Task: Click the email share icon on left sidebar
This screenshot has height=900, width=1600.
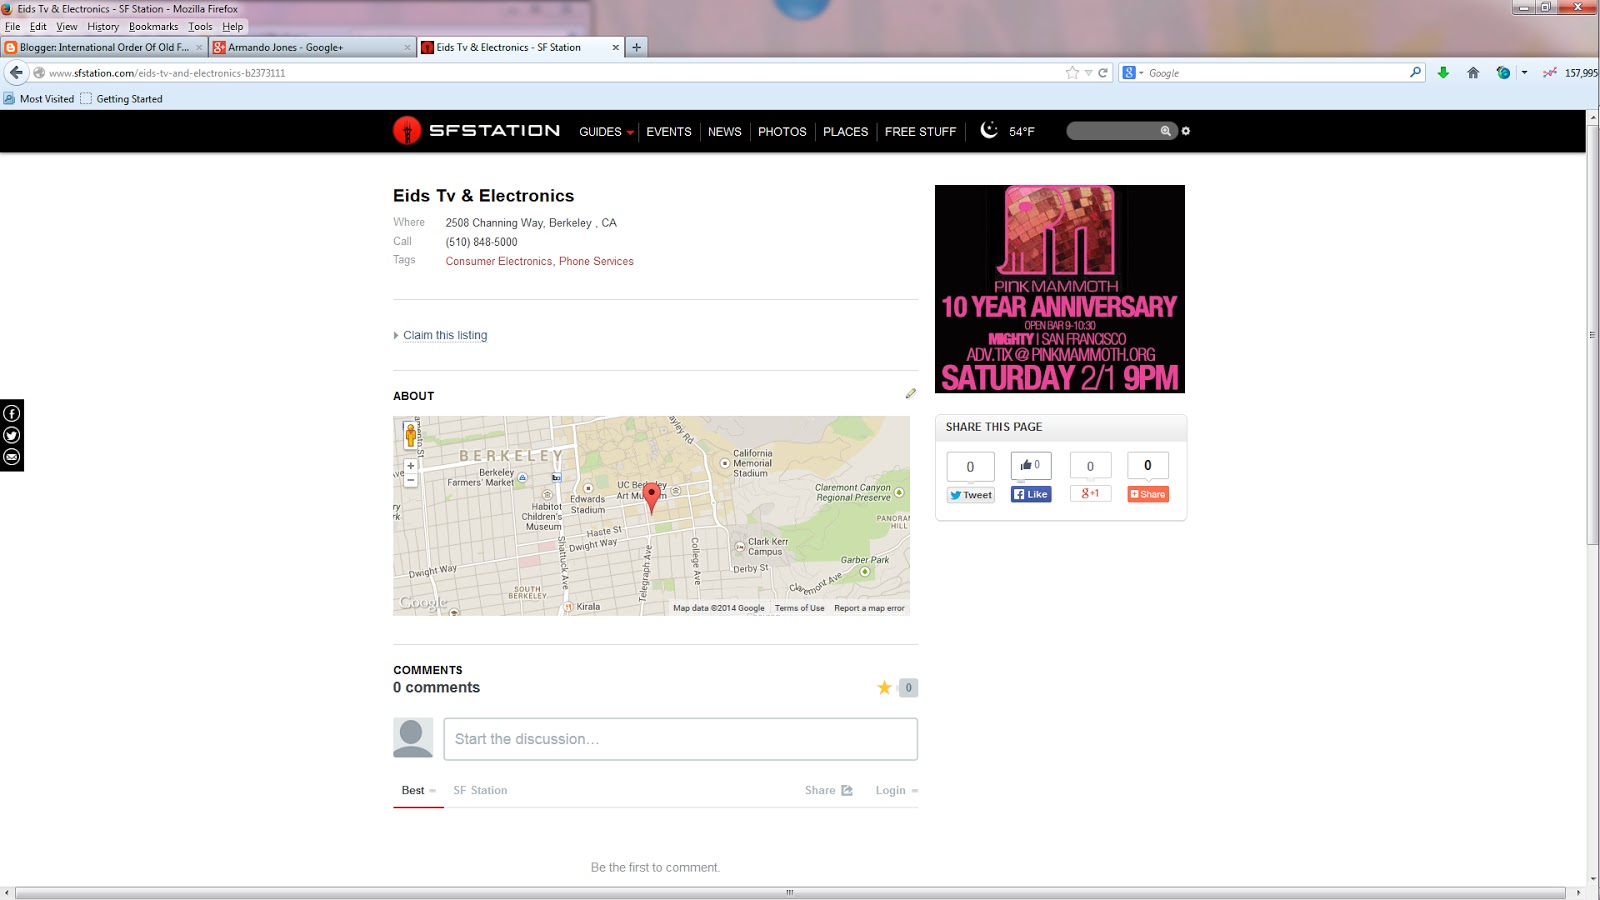Action: pos(12,457)
